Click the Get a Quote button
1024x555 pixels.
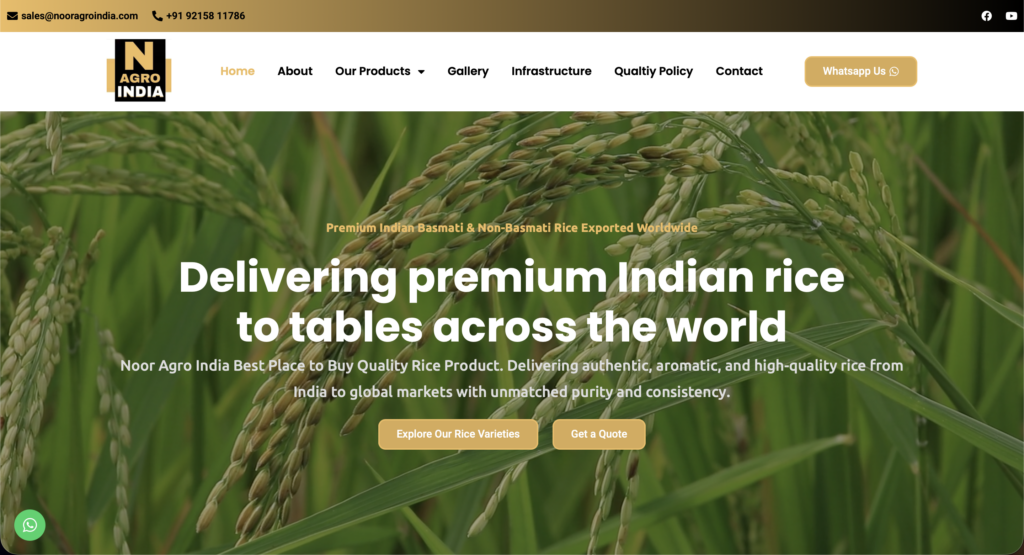pos(599,434)
